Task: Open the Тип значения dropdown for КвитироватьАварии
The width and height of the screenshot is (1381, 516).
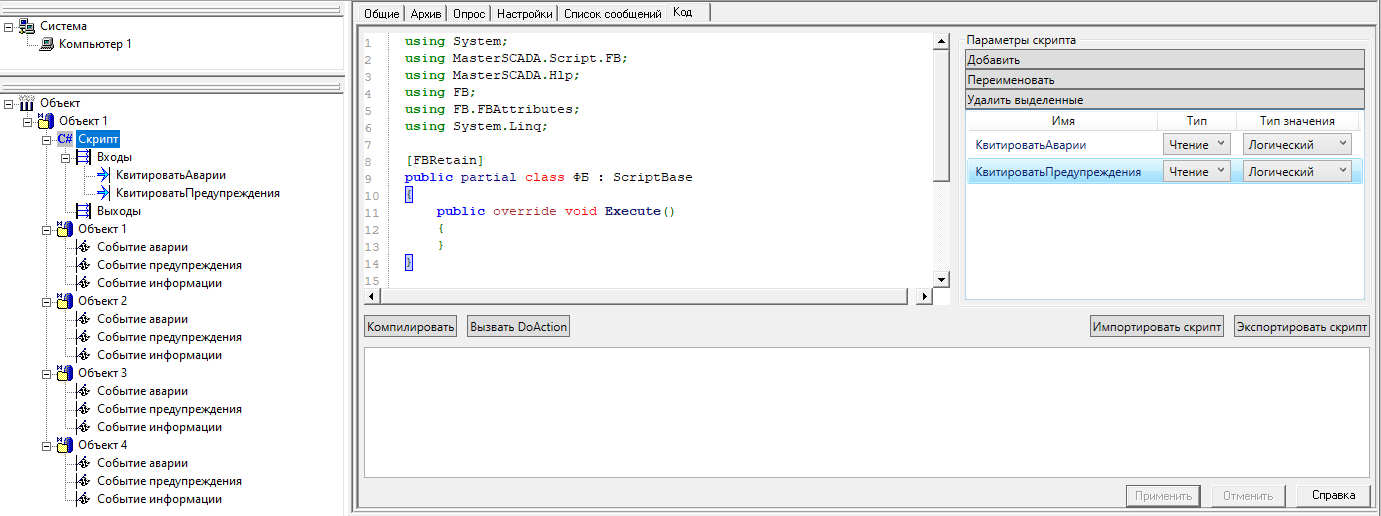Action: (1297, 145)
